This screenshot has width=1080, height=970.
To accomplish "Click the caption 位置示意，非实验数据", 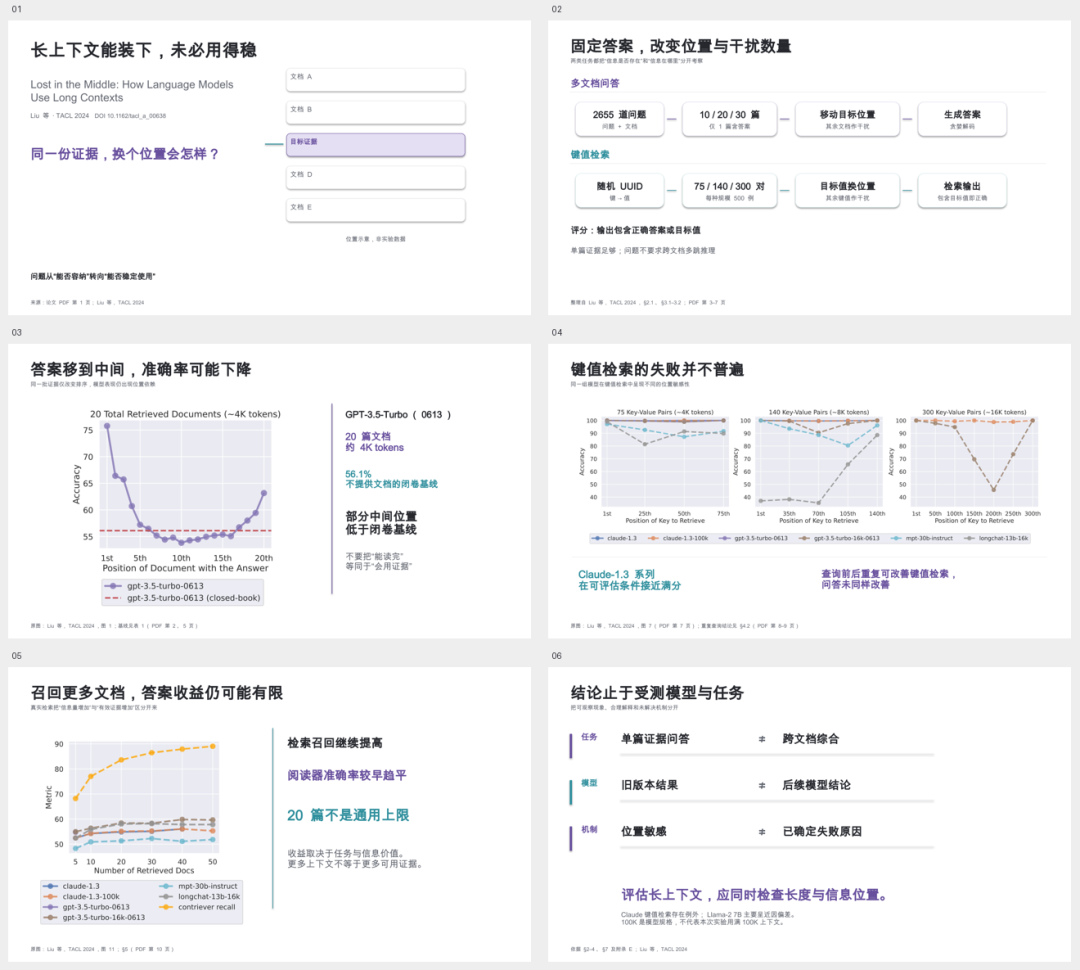I will point(375,239).
